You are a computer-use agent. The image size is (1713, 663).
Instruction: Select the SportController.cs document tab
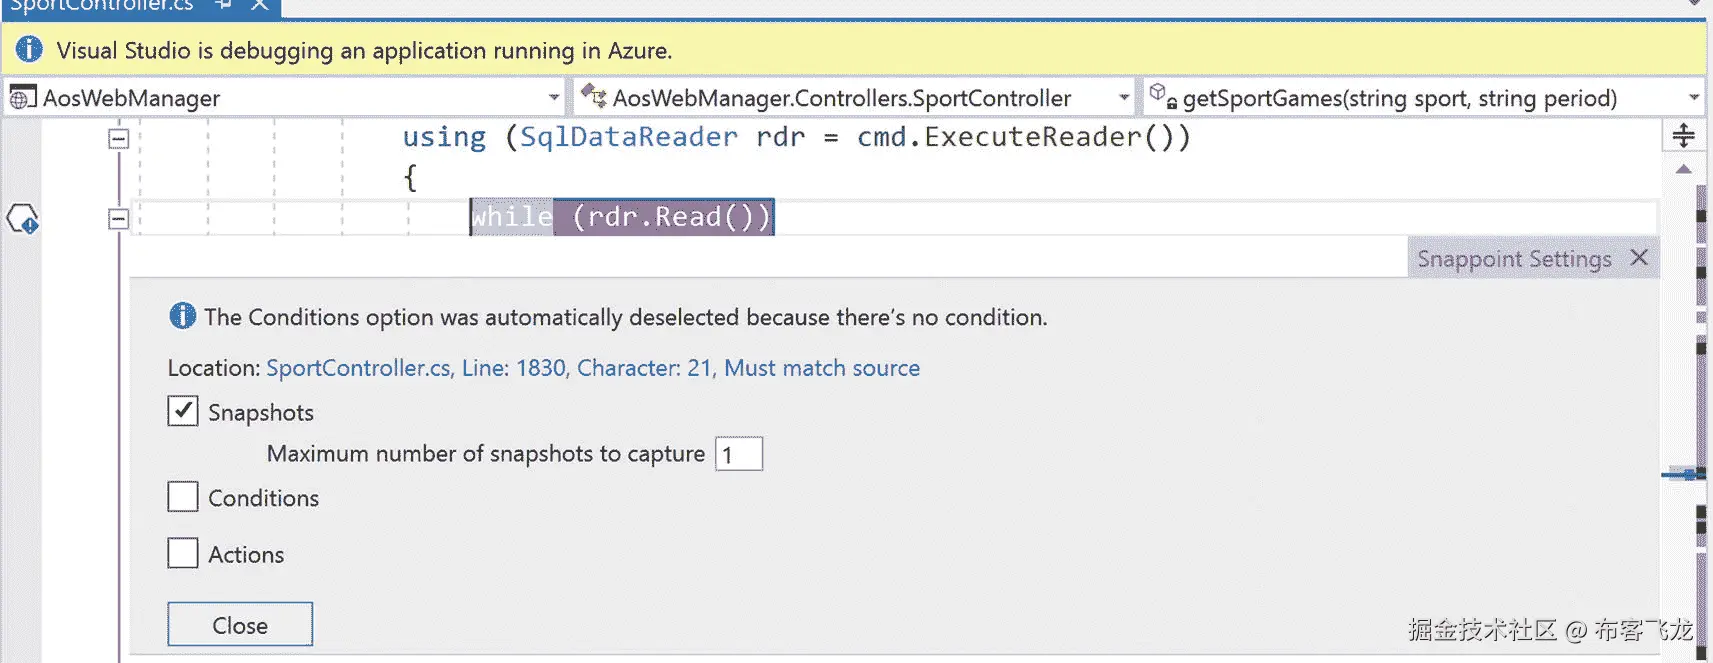point(100,5)
